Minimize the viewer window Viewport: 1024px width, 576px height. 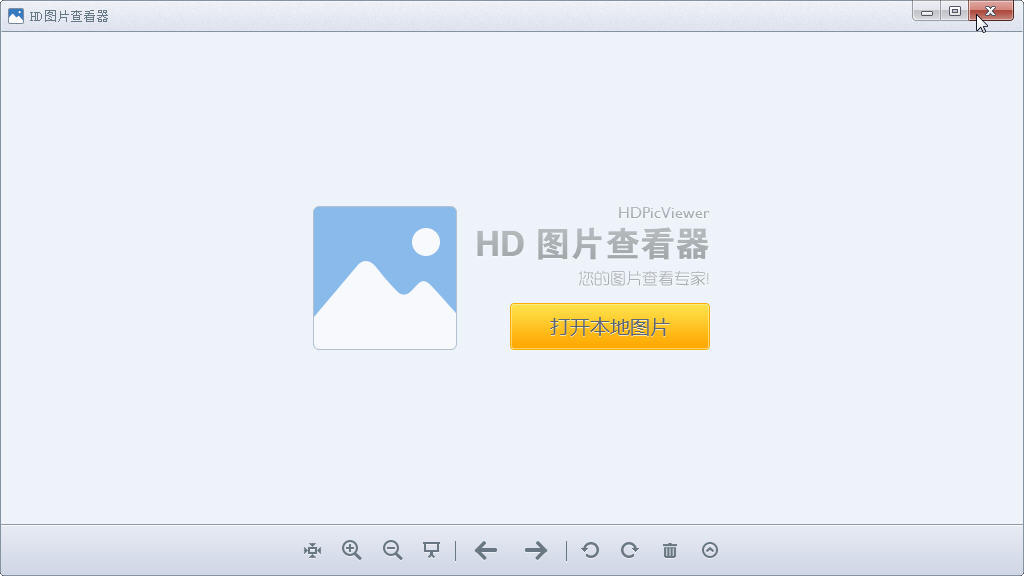click(926, 11)
